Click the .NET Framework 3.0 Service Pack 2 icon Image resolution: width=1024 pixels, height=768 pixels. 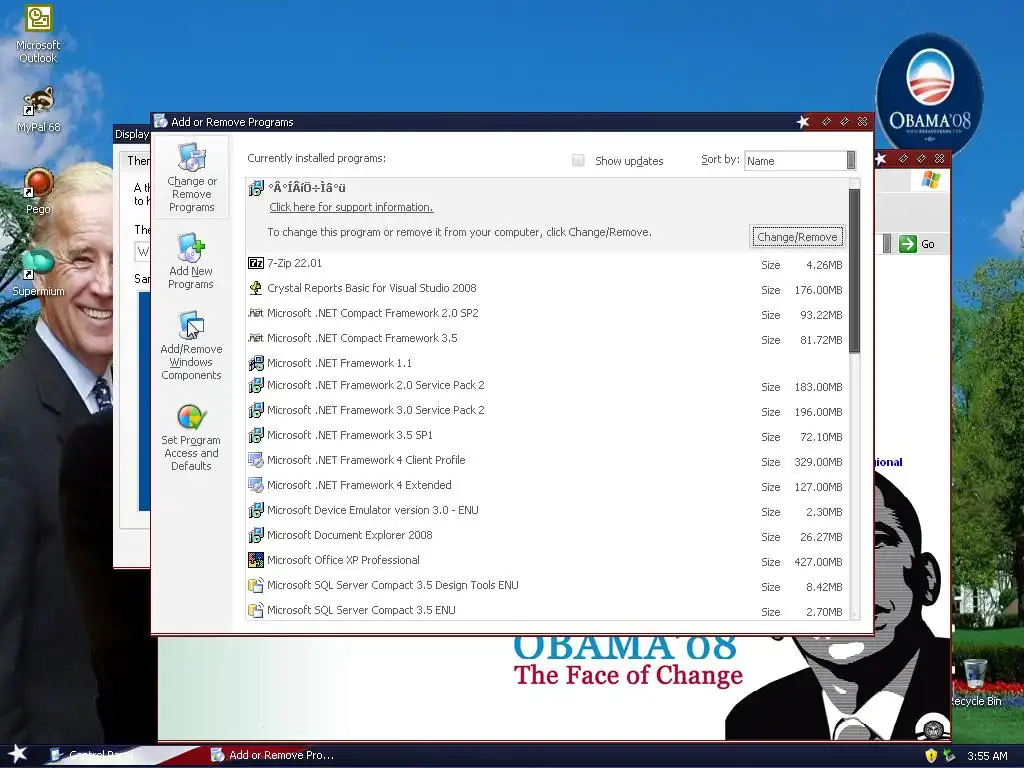(x=256, y=410)
